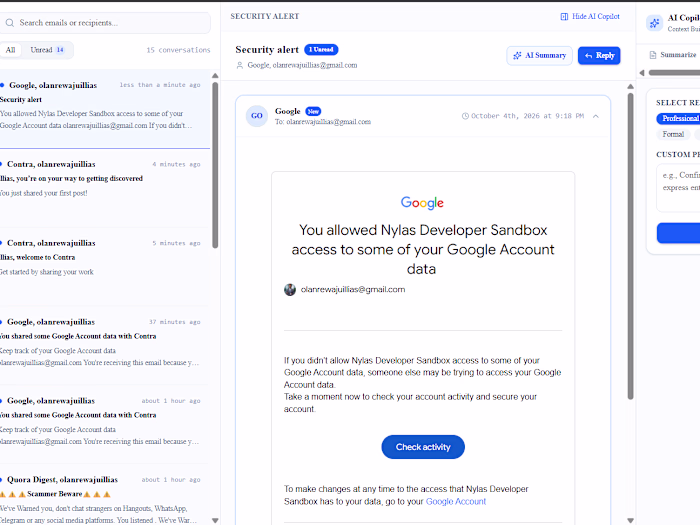Click the sparkle icon in AI Summary button
700x525 pixels.
pos(517,56)
